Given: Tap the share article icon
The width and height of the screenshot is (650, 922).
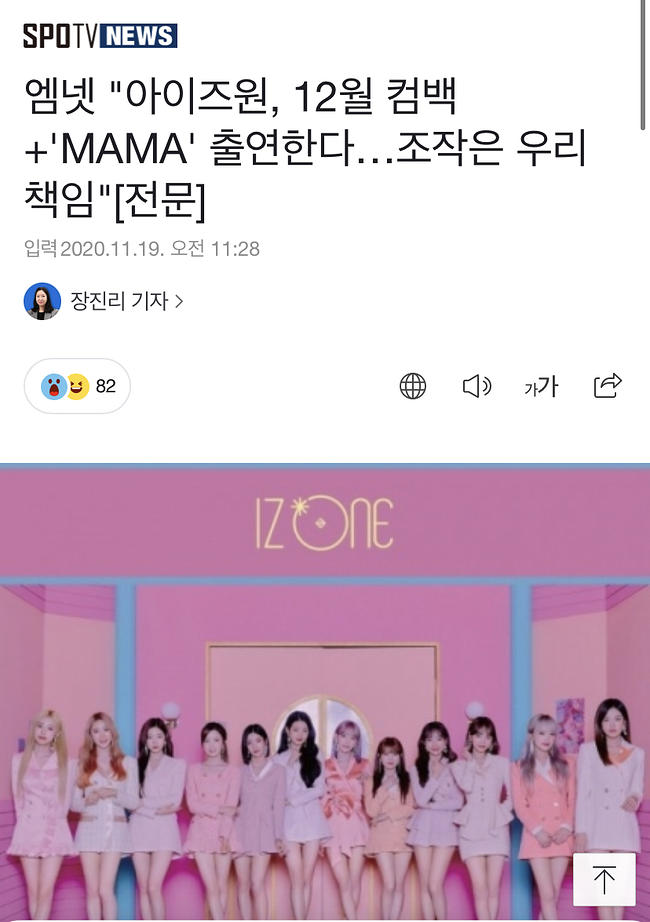Looking at the screenshot, I should click(607, 386).
